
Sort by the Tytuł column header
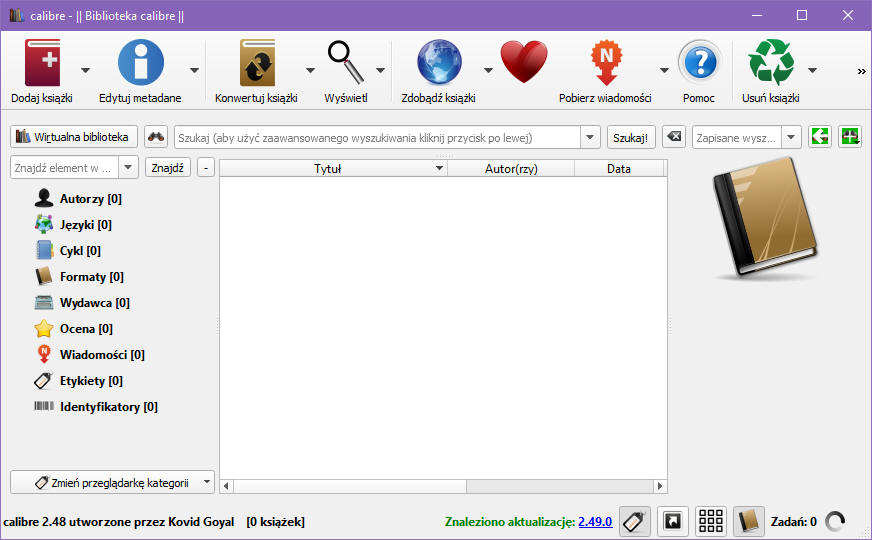tap(328, 169)
